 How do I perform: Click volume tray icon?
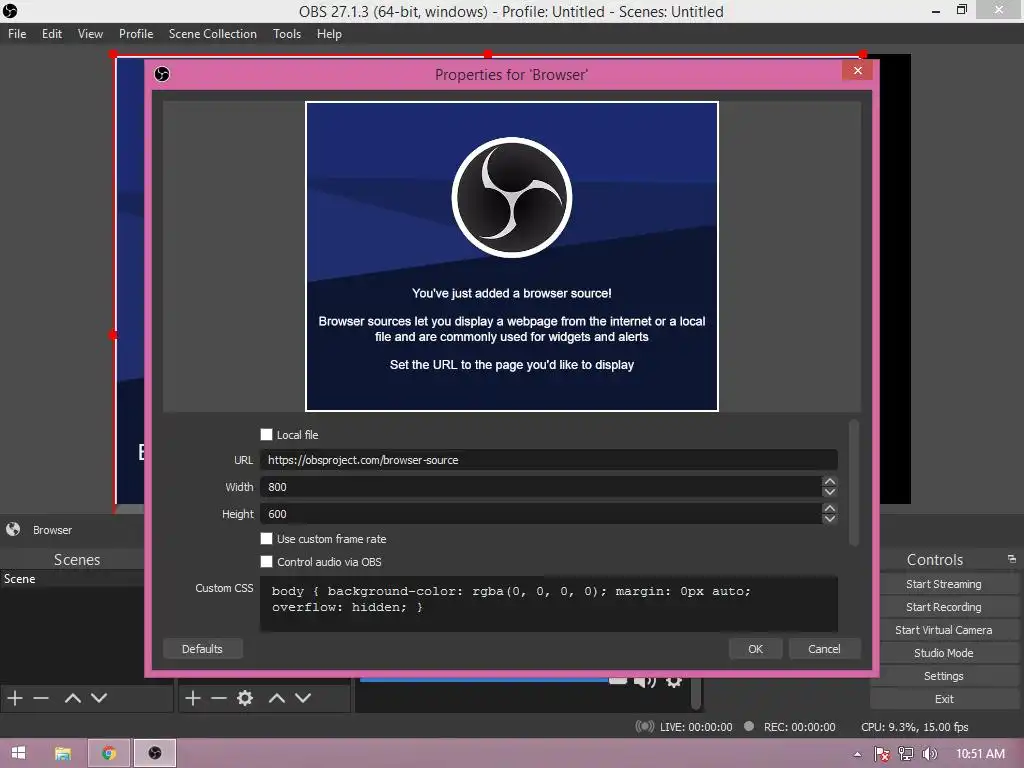click(x=929, y=754)
